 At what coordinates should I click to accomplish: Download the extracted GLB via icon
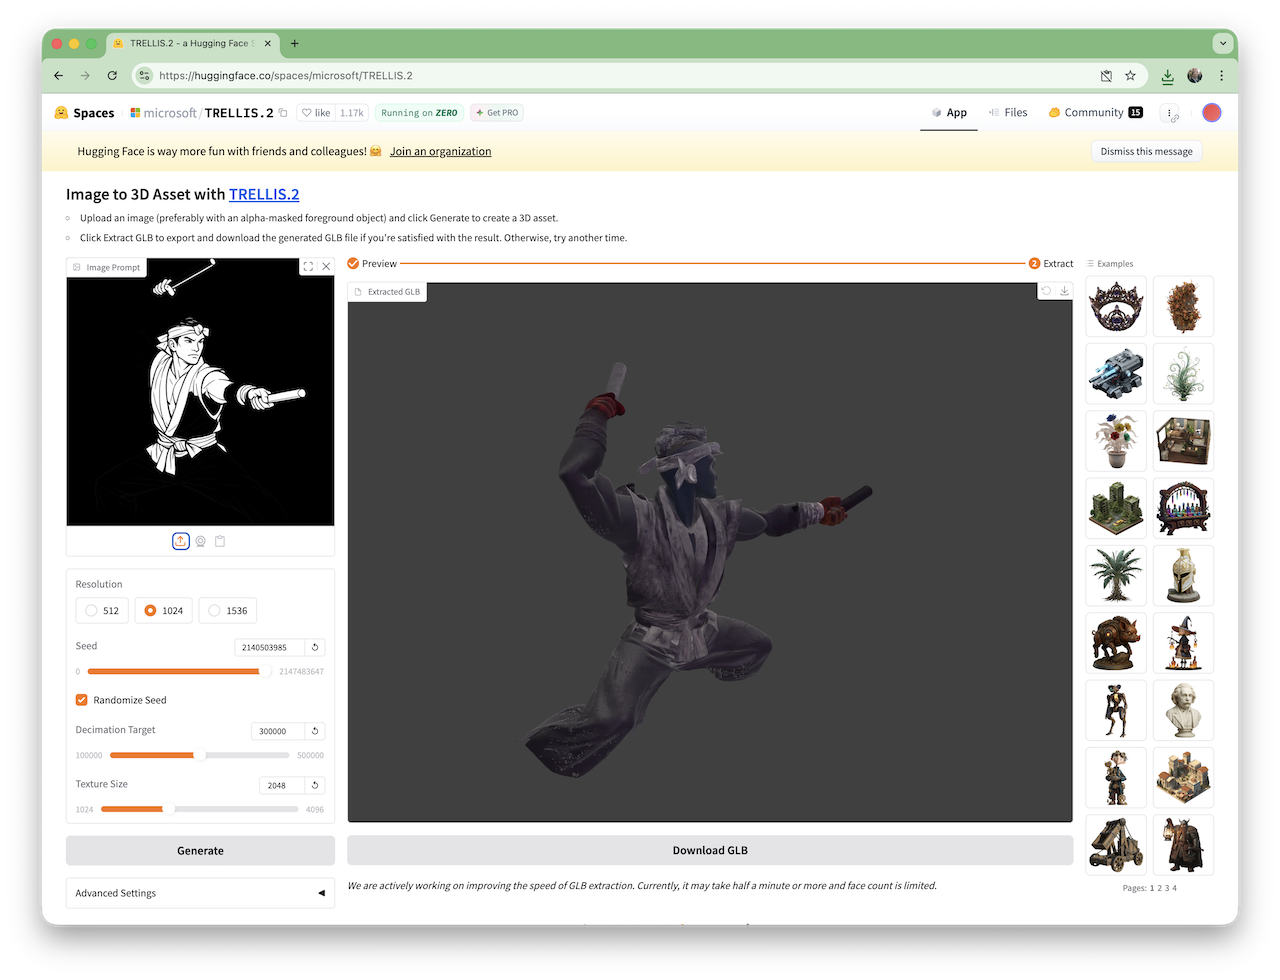pyautogui.click(x=1064, y=291)
